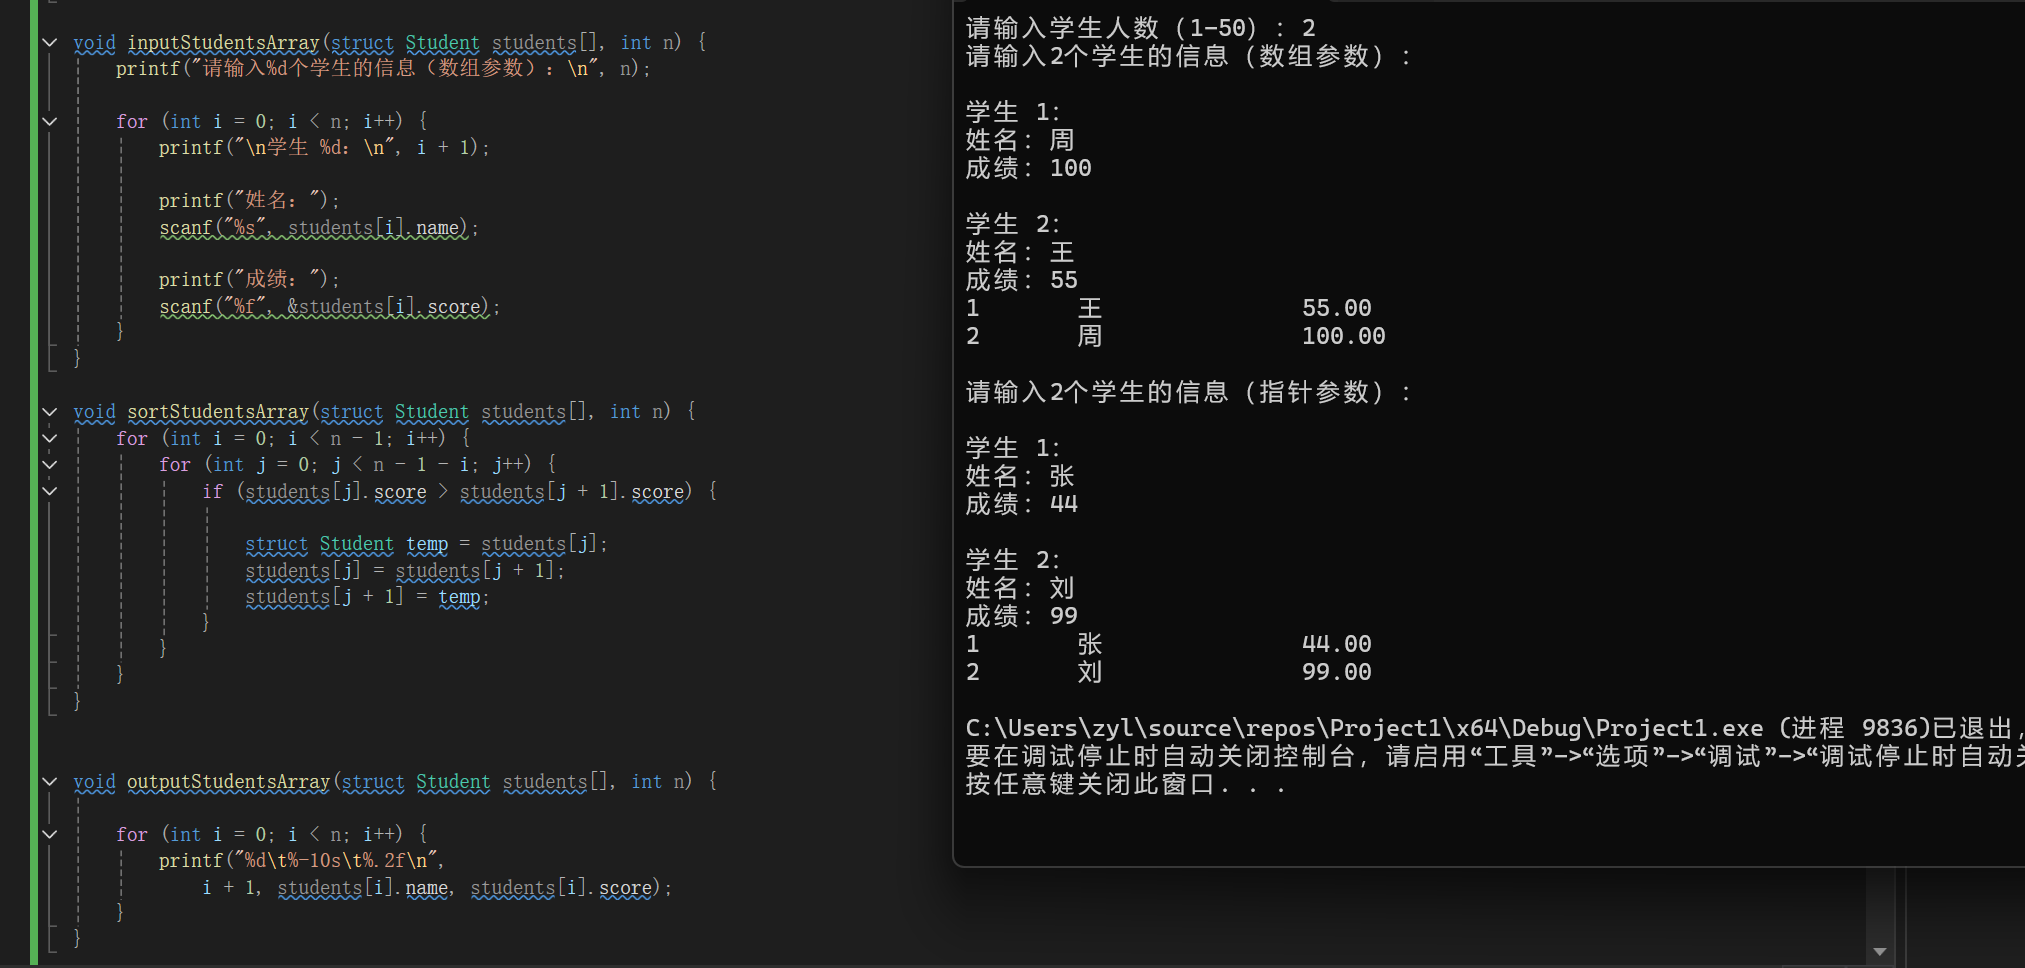Click the console line '请输入2个学生的信息（指针参数）'
The image size is (2025, 968).
coord(1189,392)
